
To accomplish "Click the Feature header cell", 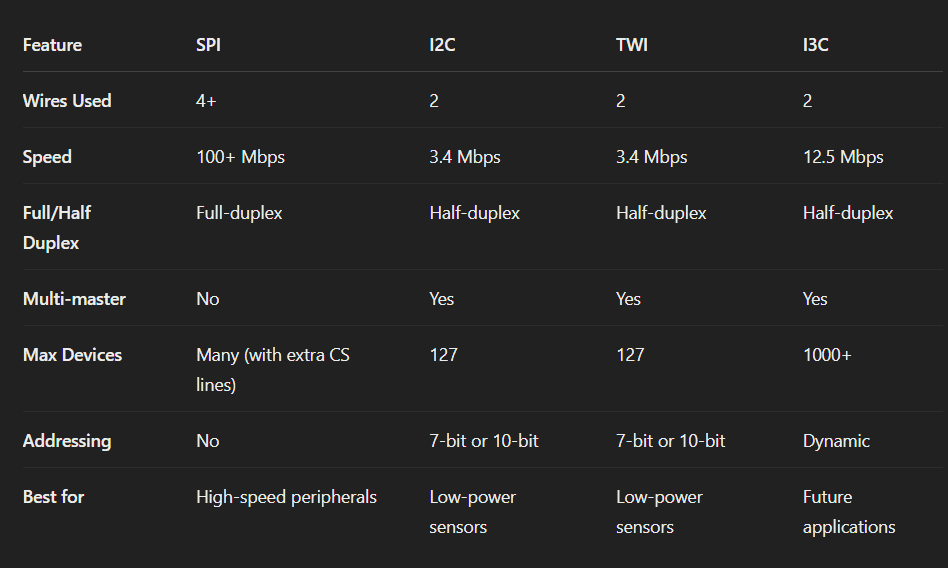I will coord(52,45).
